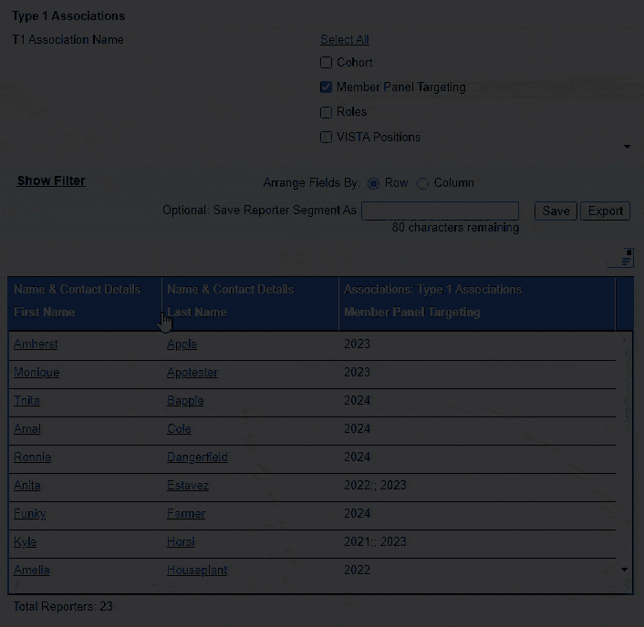Open the Houseplant last name link
This screenshot has height=627, width=644.
[197, 570]
